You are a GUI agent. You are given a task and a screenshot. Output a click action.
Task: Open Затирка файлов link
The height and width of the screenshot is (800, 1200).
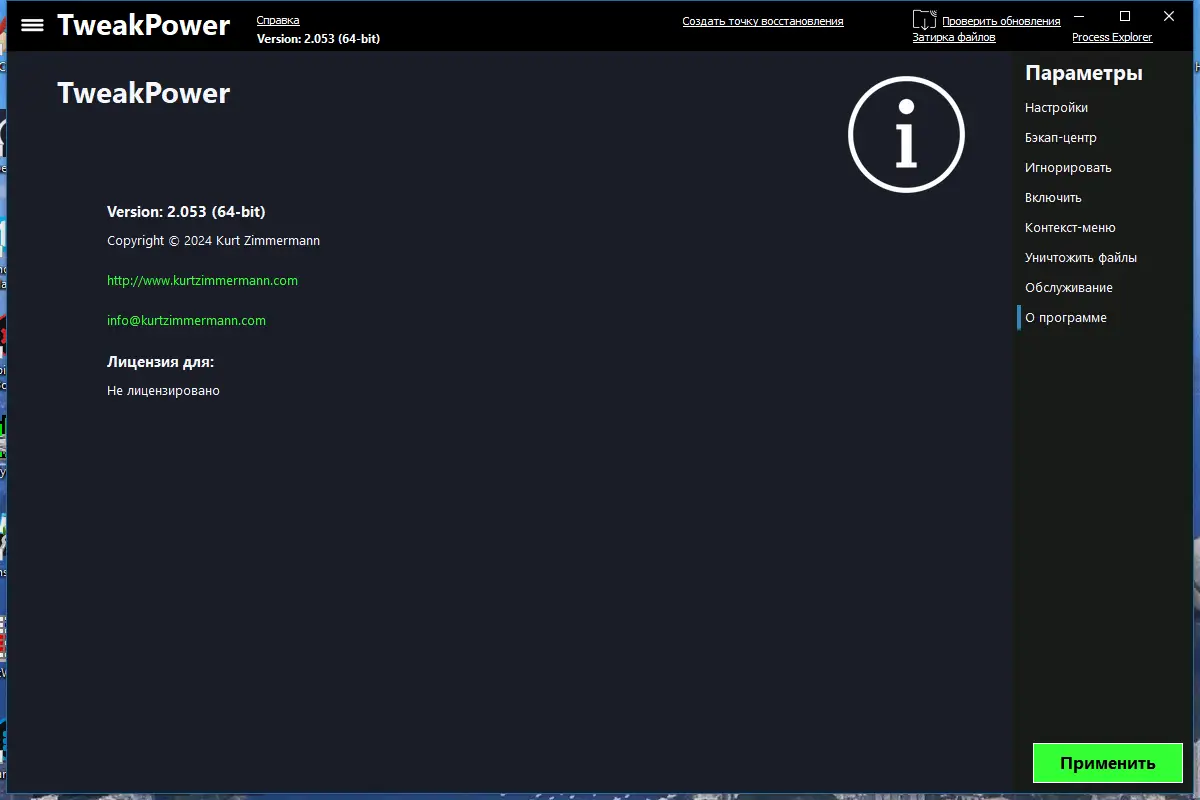pyautogui.click(x=954, y=37)
